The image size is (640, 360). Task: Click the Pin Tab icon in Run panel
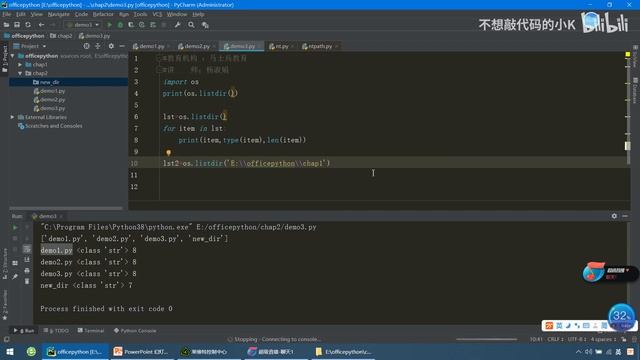click(15, 276)
